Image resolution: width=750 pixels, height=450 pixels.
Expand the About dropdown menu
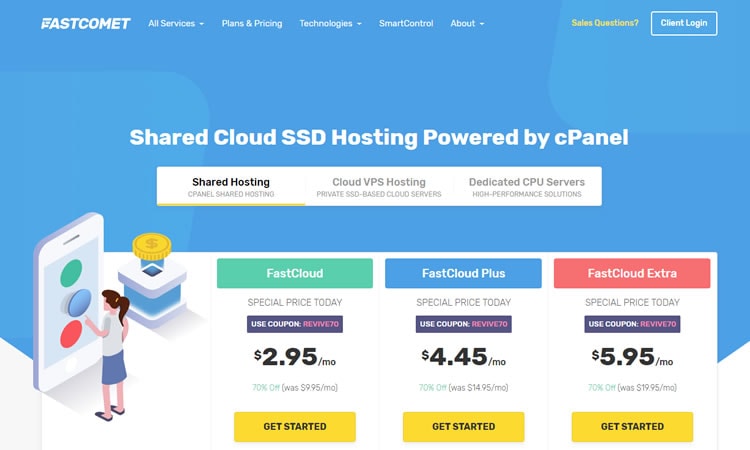(467, 23)
